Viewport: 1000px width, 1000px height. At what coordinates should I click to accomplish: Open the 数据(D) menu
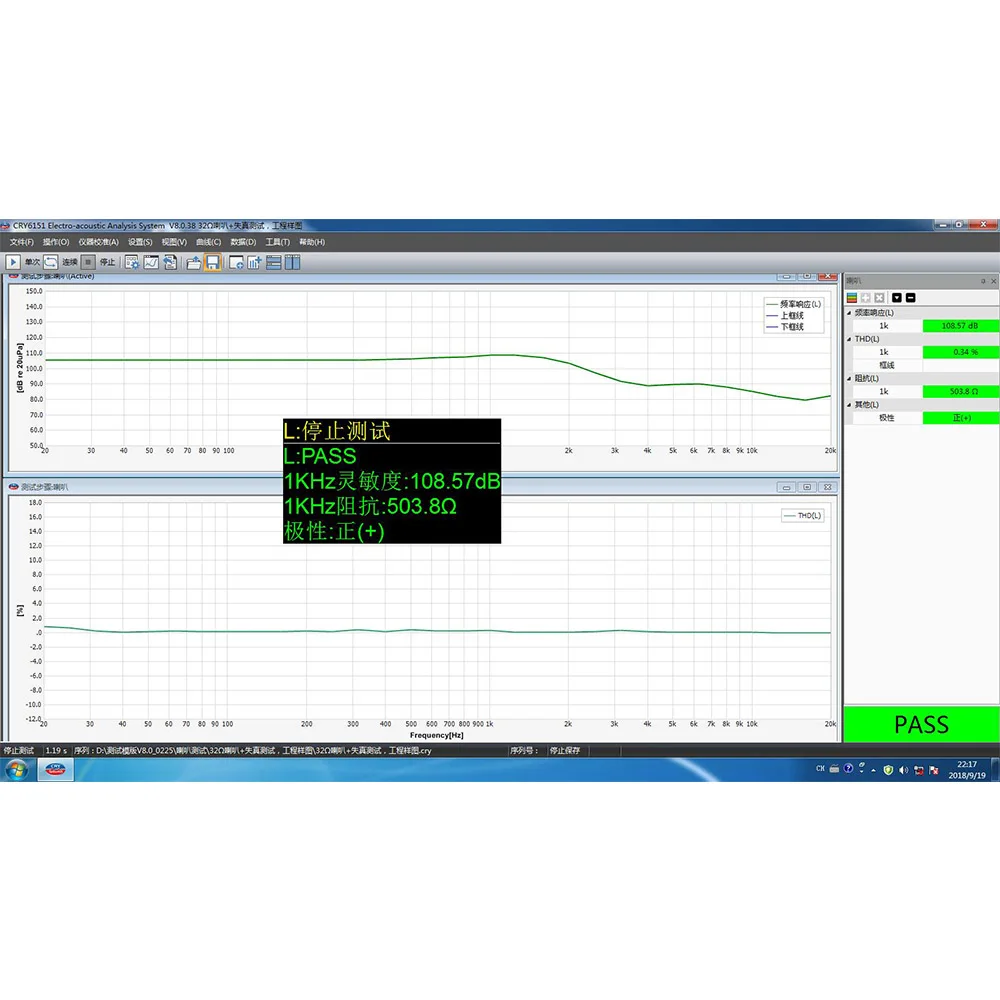(x=243, y=242)
